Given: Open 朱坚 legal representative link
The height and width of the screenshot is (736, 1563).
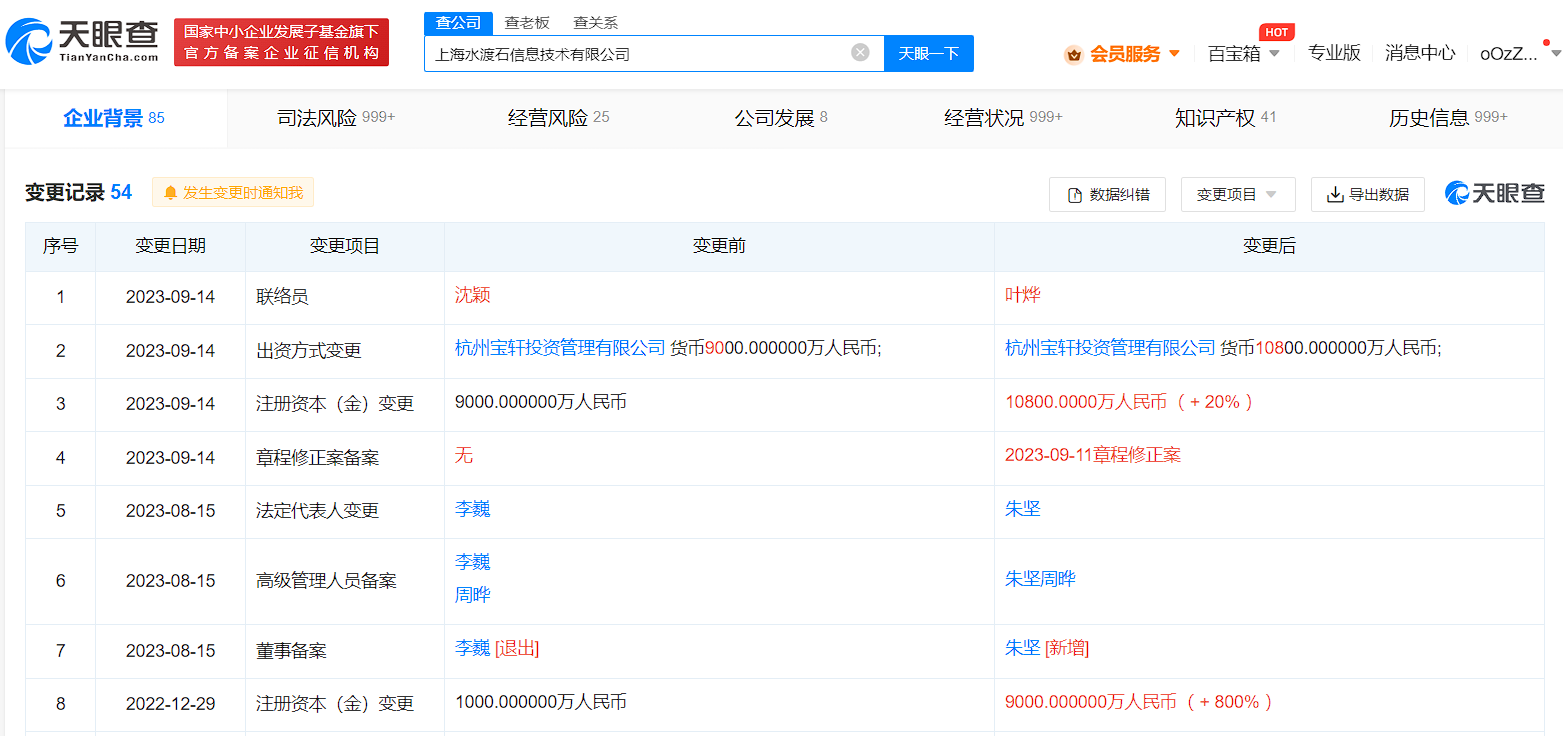Looking at the screenshot, I should click(x=1022, y=509).
